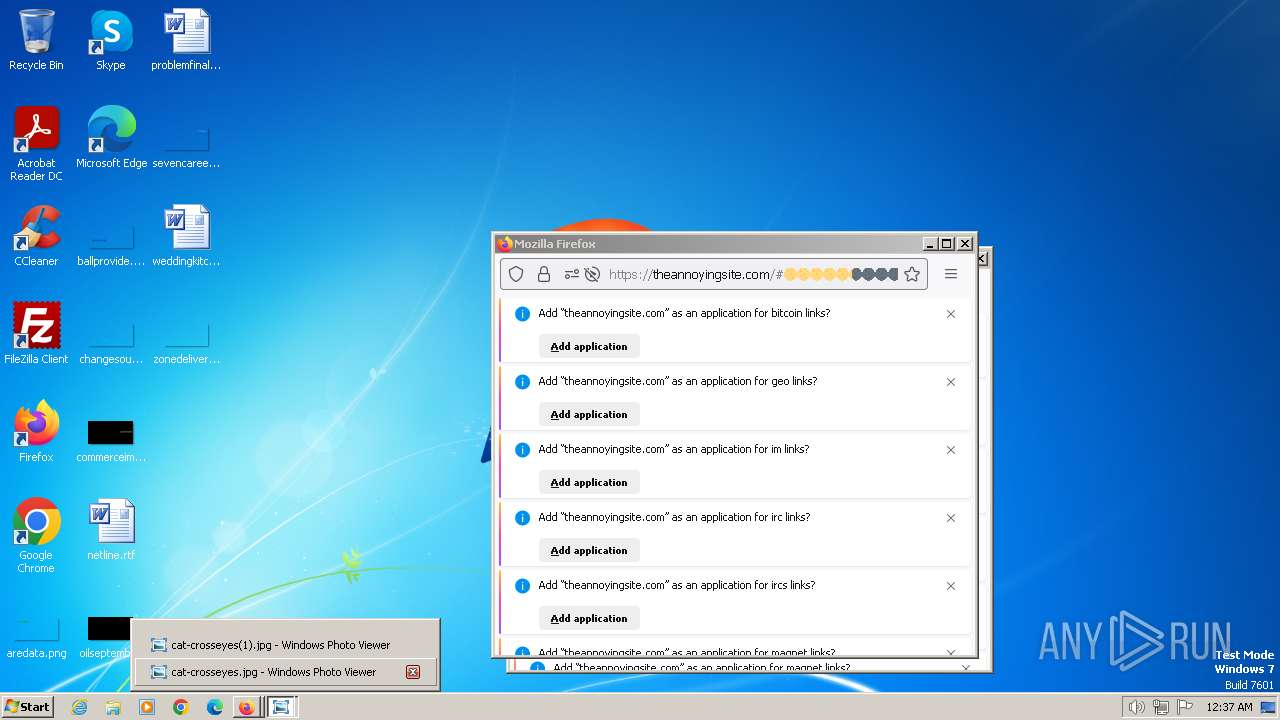Click info icon of bitcoin links notification
This screenshot has width=1280, height=720.
pyautogui.click(x=522, y=314)
